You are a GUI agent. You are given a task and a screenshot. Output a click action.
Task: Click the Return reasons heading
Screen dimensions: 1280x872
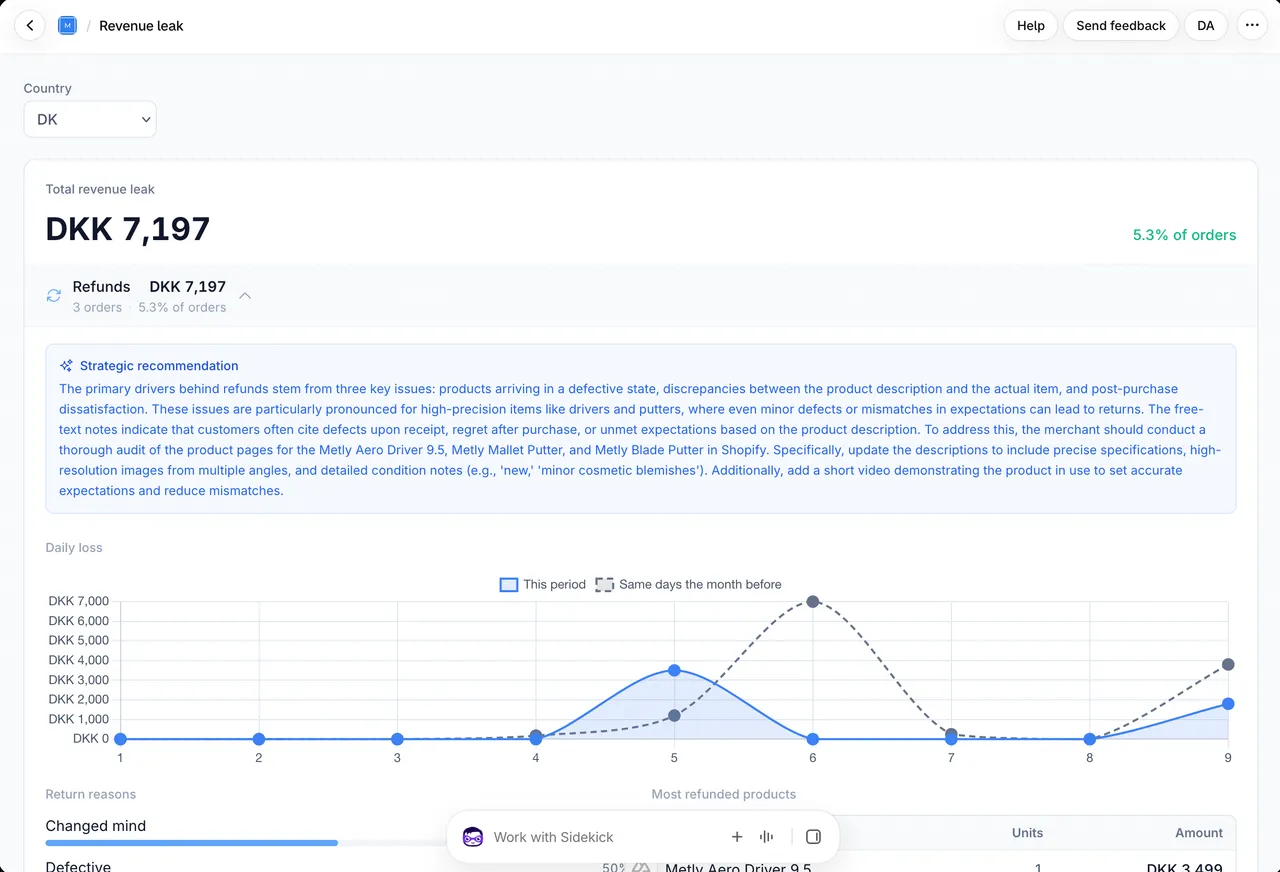[91, 794]
